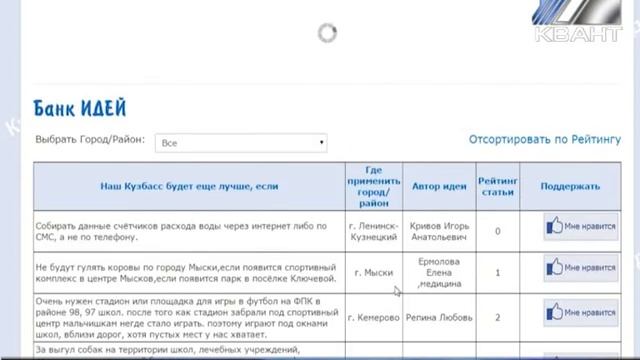The width and height of the screenshot is (640, 360).
Task: Click column header "Наш Кузбасс будет еще лучше, если"
Action: pyautogui.click(x=189, y=187)
